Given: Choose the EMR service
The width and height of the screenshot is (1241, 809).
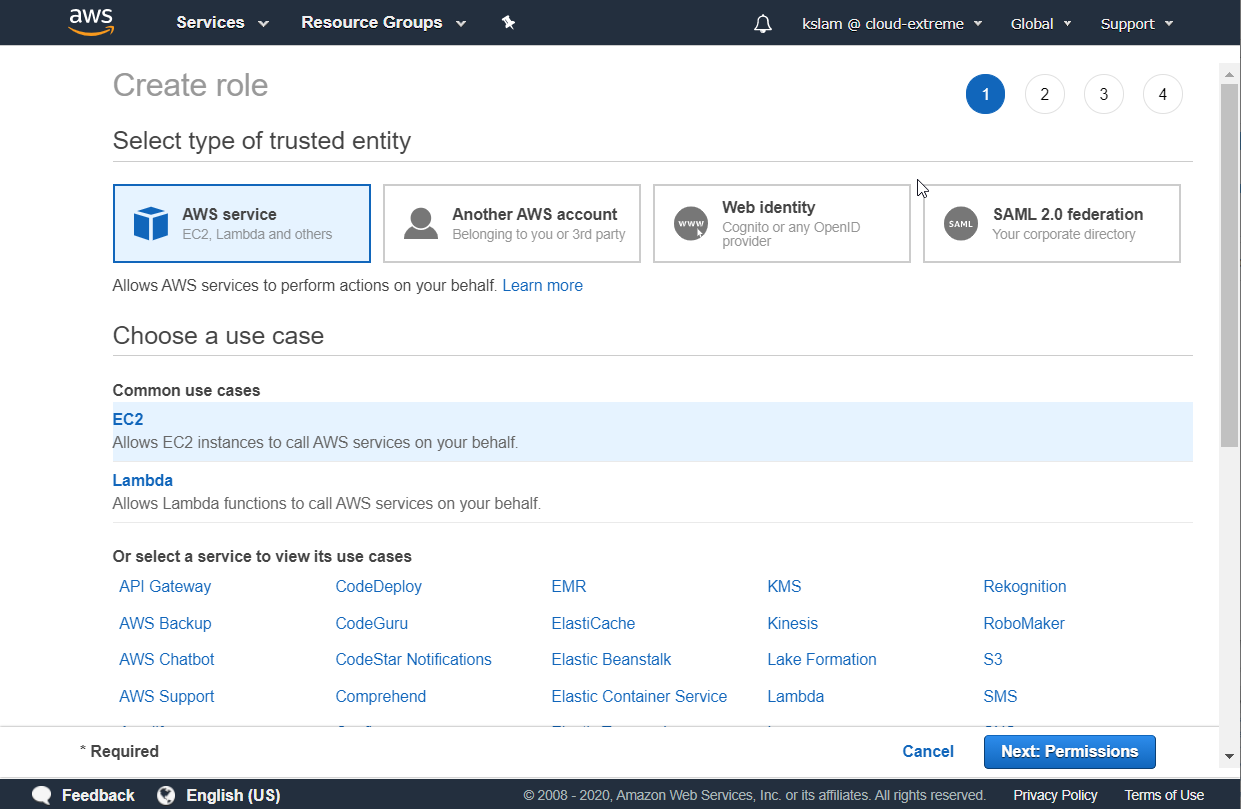Looking at the screenshot, I should (x=568, y=586).
